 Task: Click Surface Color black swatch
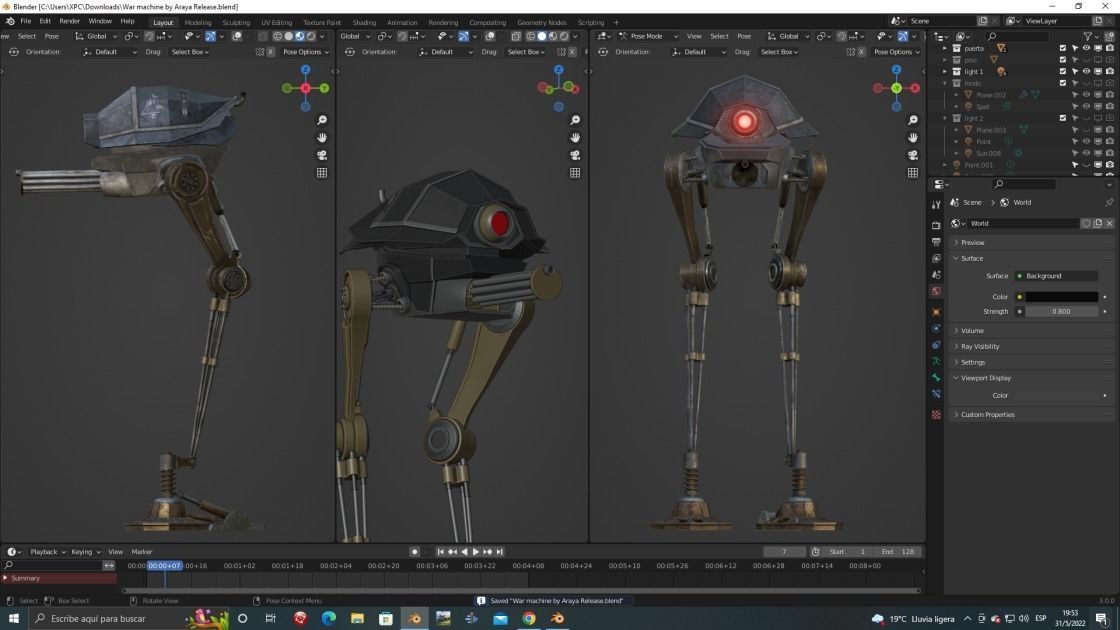[1061, 296]
